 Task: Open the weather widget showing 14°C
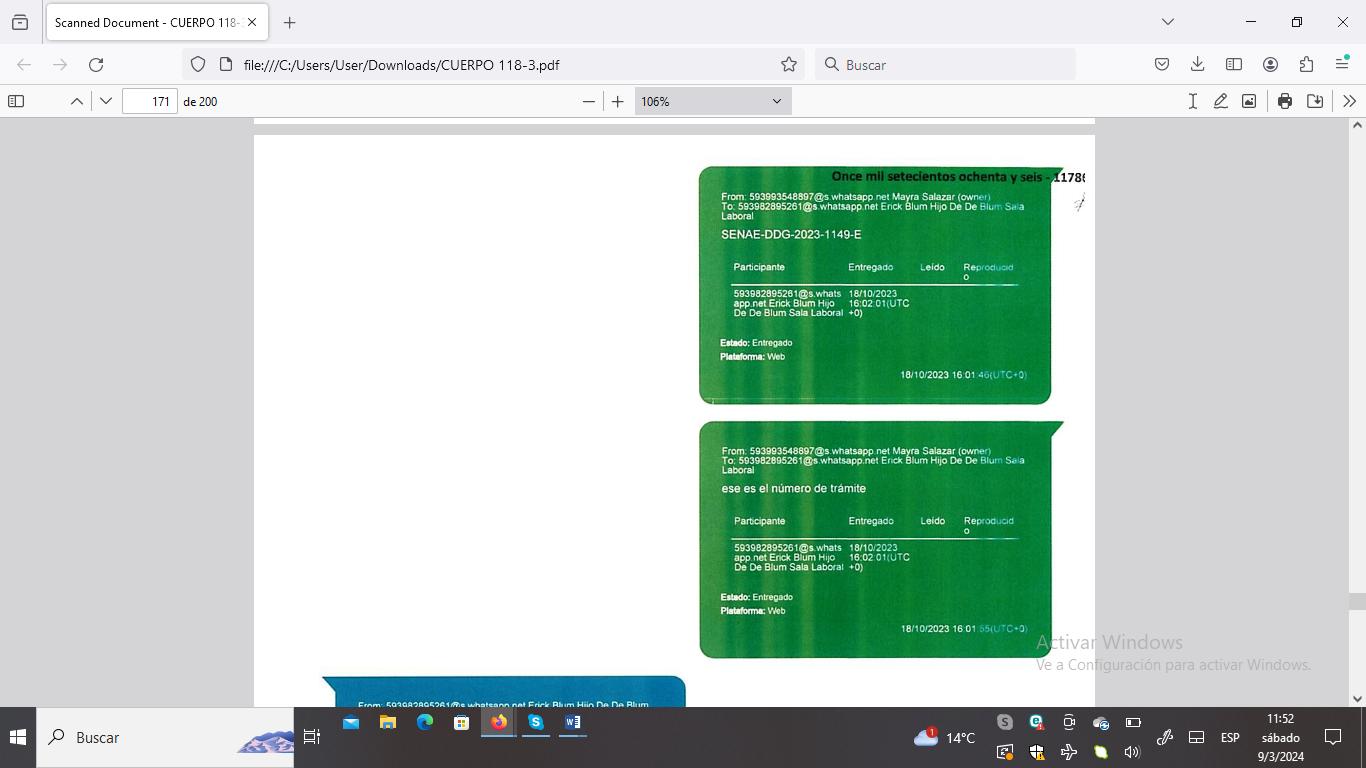(944, 737)
